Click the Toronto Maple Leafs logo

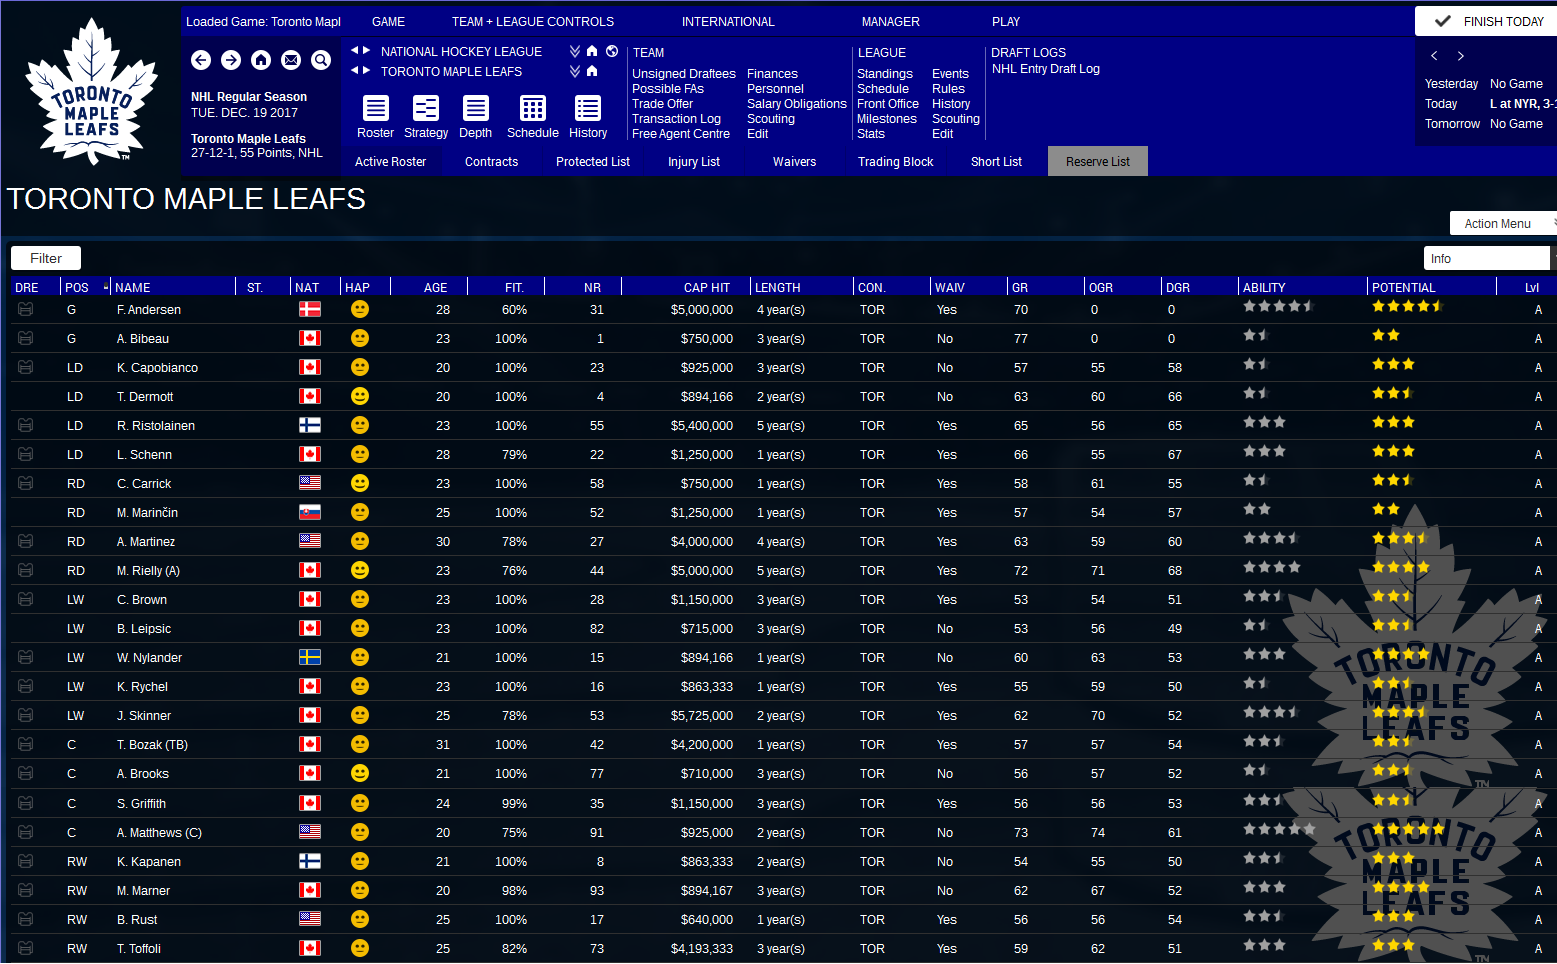(92, 91)
